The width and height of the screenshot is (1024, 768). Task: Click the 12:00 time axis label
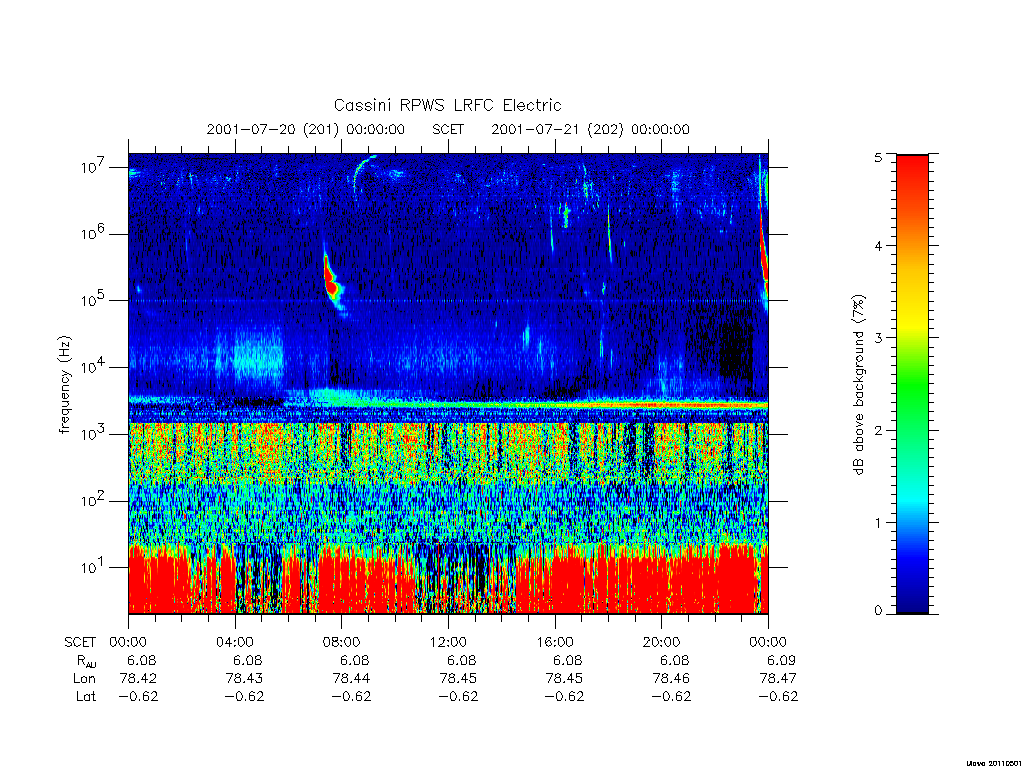[448, 642]
